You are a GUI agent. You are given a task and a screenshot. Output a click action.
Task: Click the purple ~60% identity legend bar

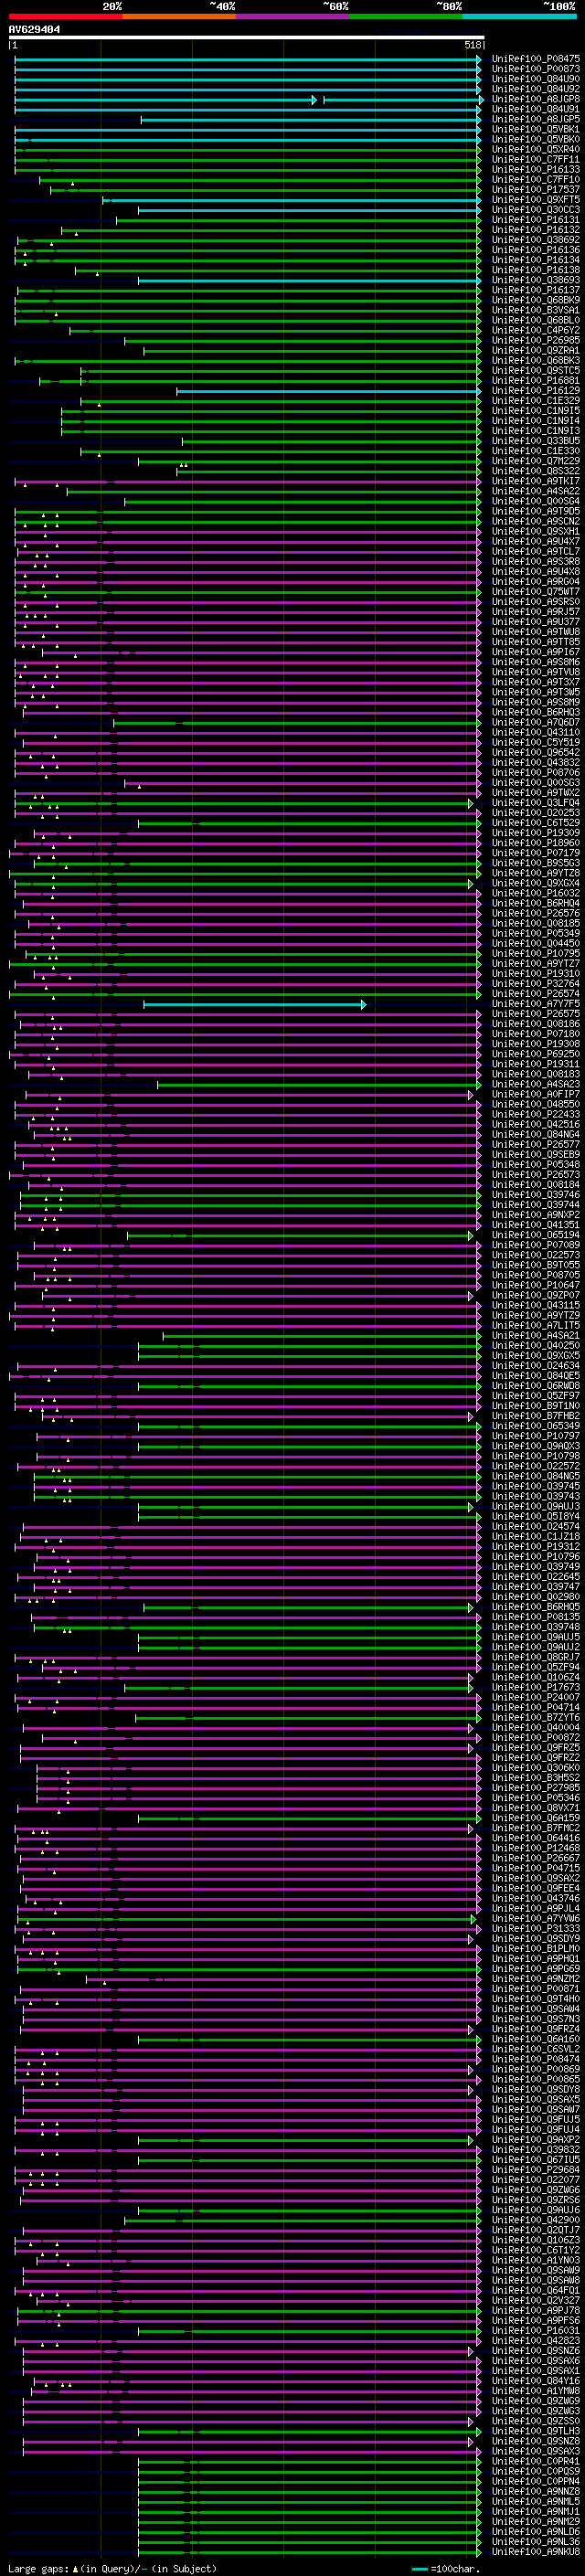[x=293, y=16]
